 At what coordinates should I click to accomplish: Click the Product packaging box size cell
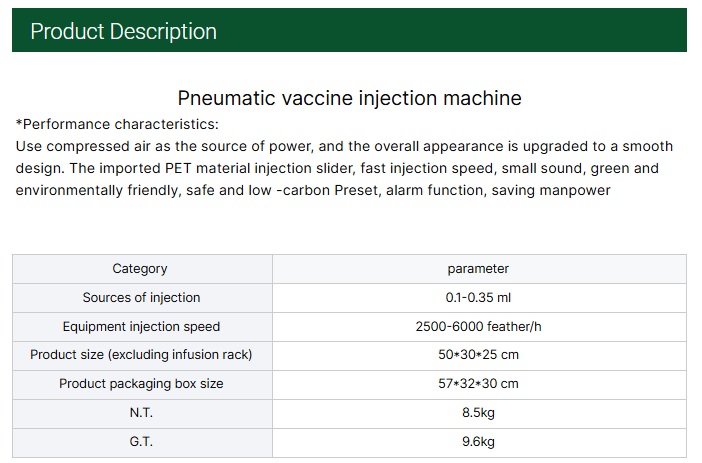pyautogui.click(x=141, y=384)
